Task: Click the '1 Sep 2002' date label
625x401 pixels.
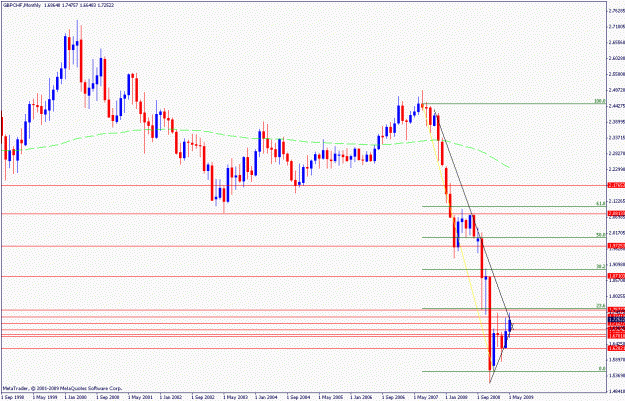Action: coord(202,397)
